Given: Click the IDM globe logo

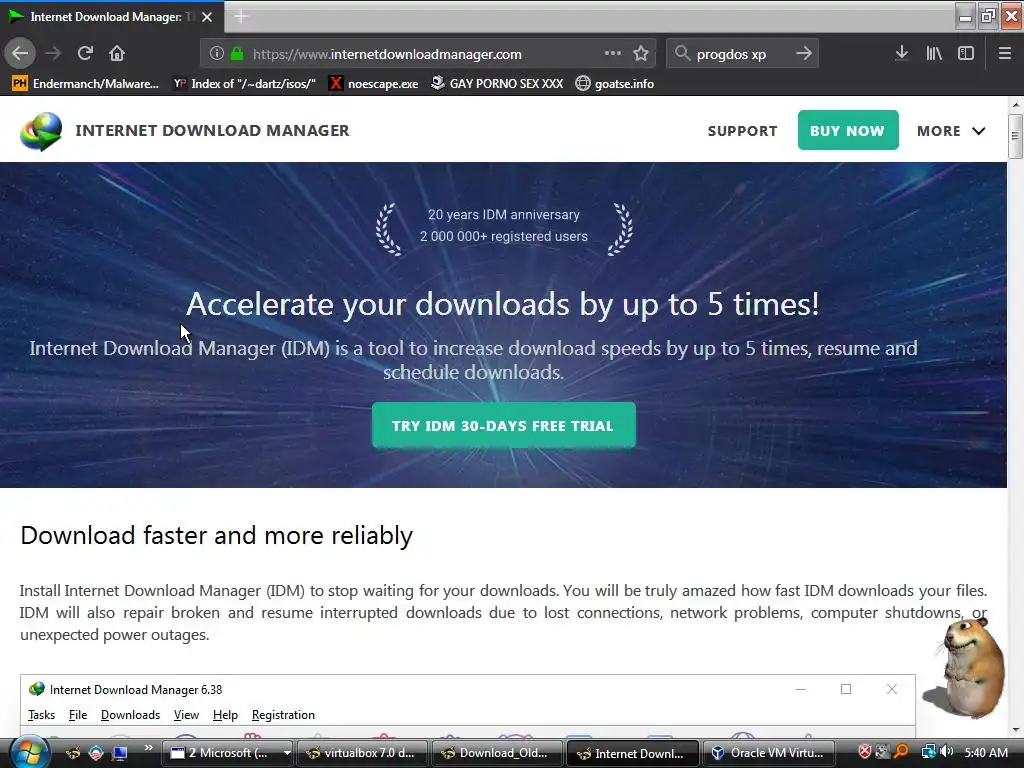Looking at the screenshot, I should click(x=41, y=131).
